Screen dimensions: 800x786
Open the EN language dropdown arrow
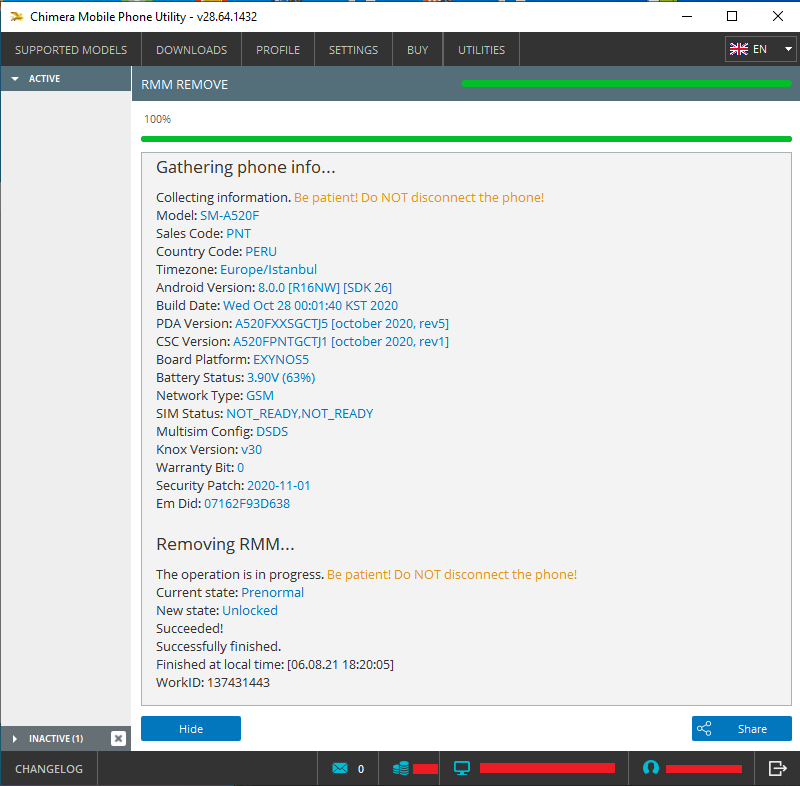click(788, 49)
